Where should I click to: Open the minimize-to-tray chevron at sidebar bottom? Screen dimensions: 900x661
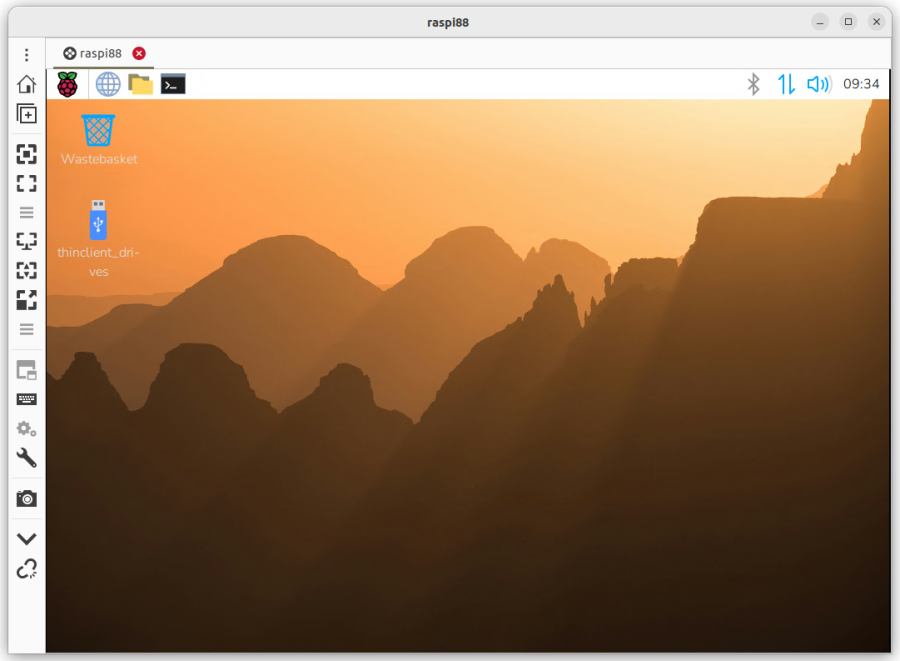click(x=26, y=538)
